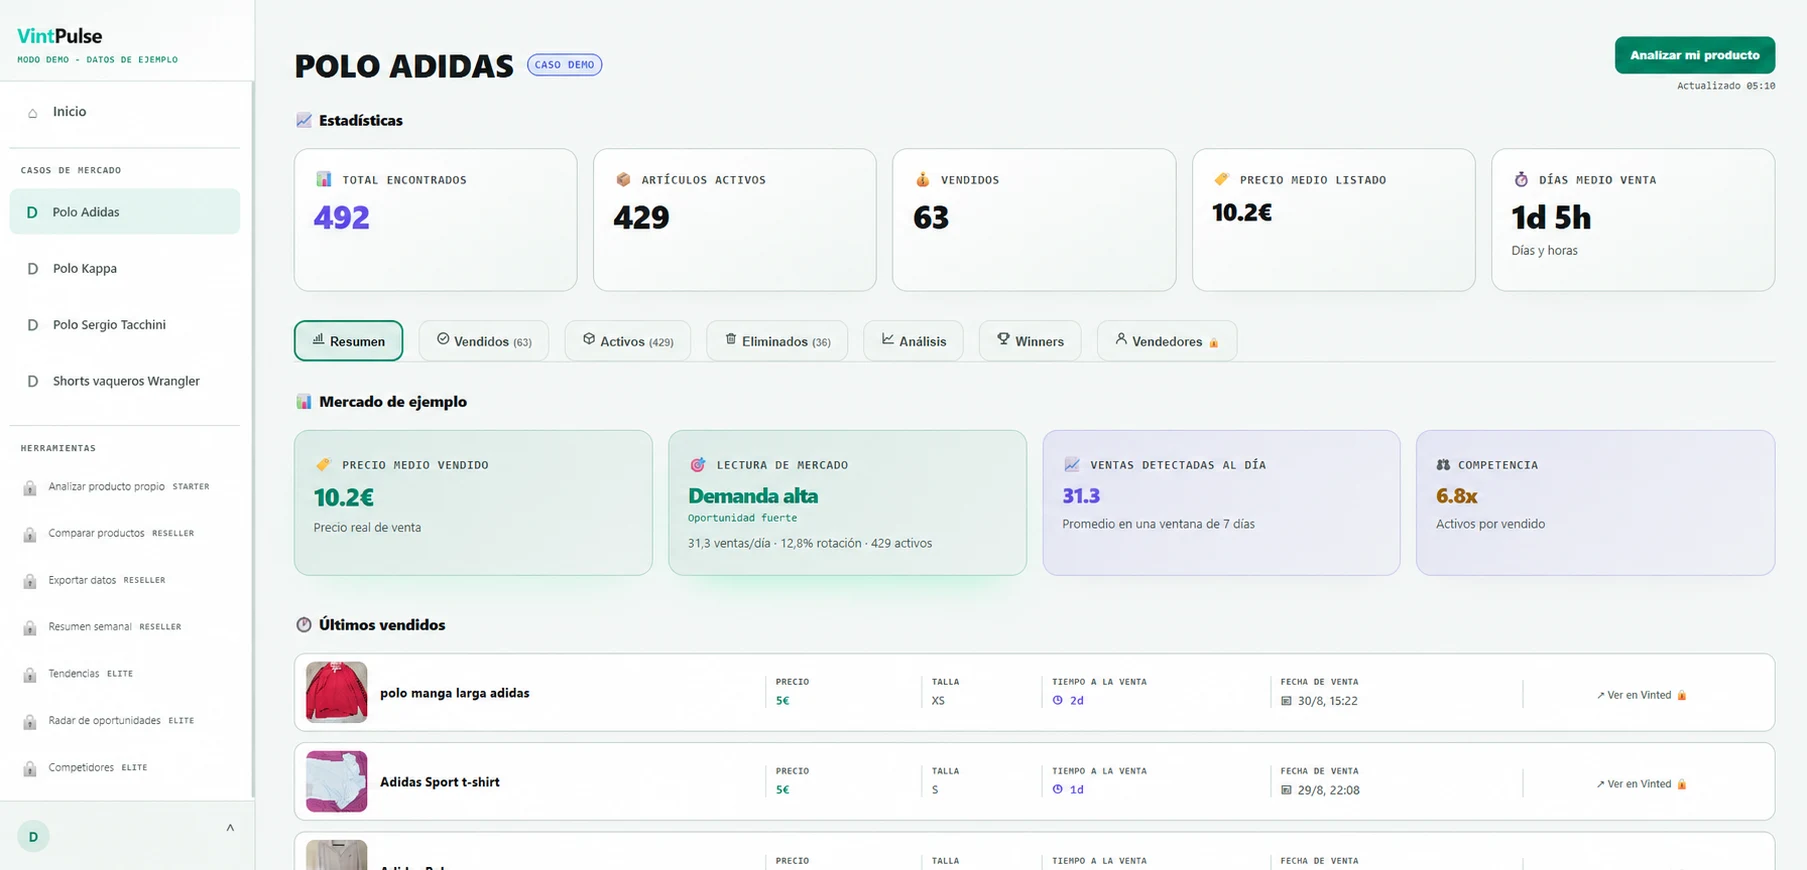Click the red polo manga larga thumbnail
The image size is (1807, 870).
click(336, 692)
